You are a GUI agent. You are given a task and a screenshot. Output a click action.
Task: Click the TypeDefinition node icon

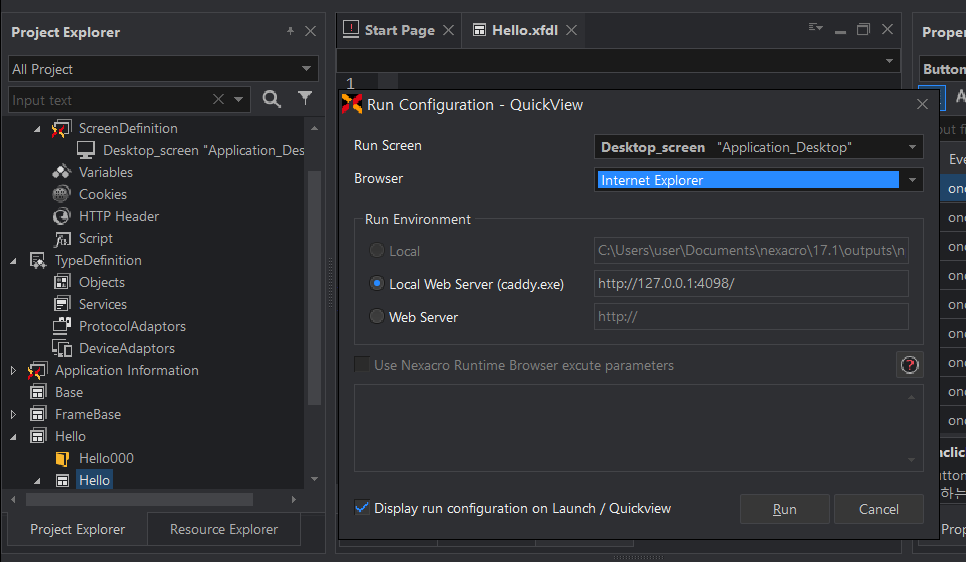[38, 261]
